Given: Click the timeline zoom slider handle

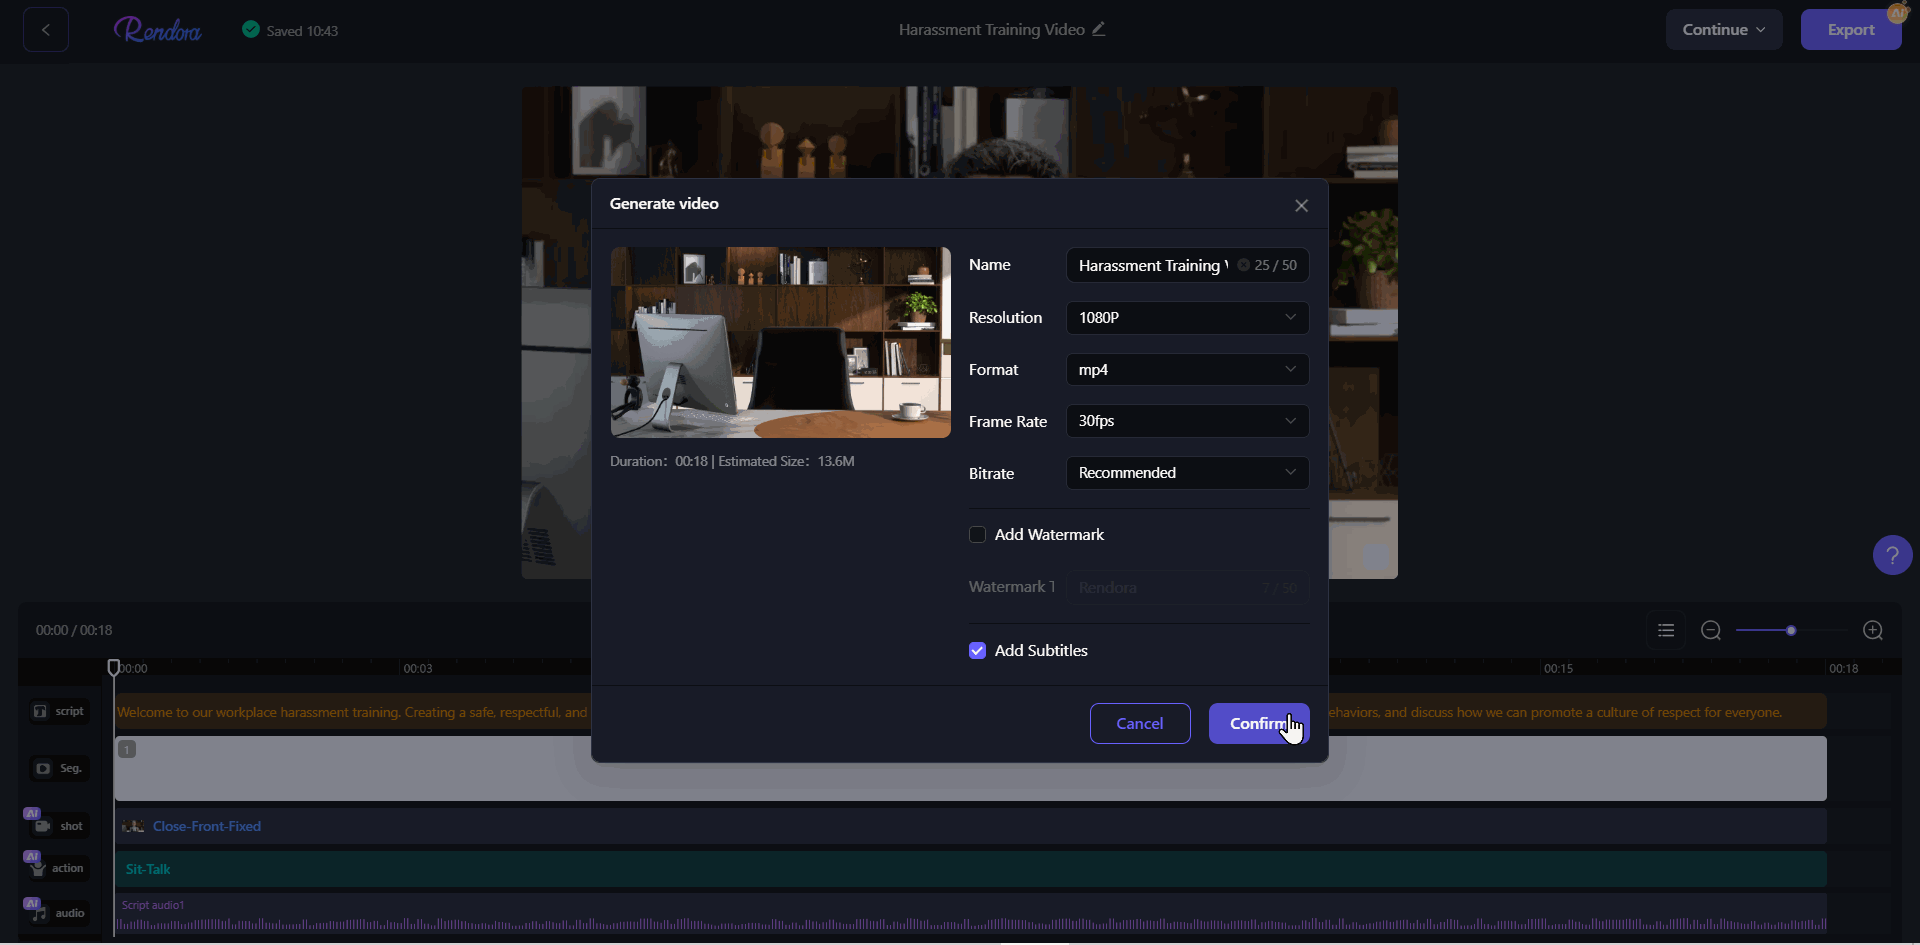Looking at the screenshot, I should click(x=1791, y=631).
